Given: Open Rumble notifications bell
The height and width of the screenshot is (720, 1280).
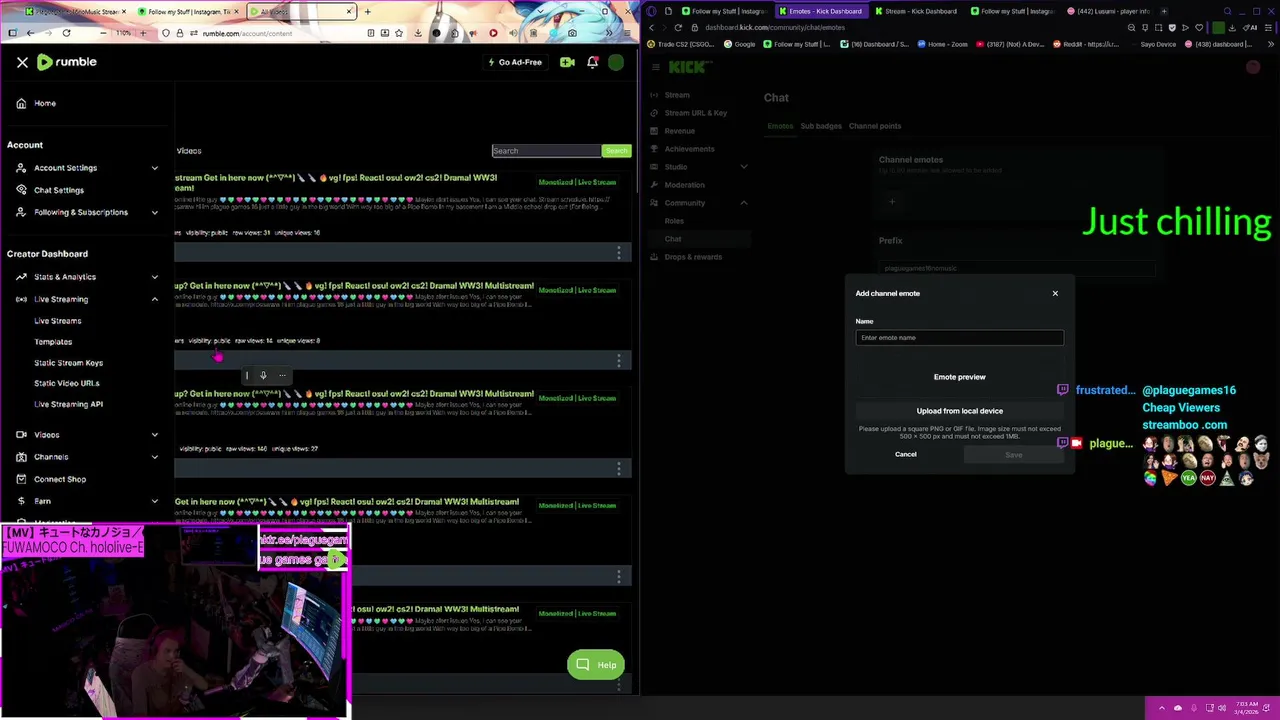Looking at the screenshot, I should 592,62.
